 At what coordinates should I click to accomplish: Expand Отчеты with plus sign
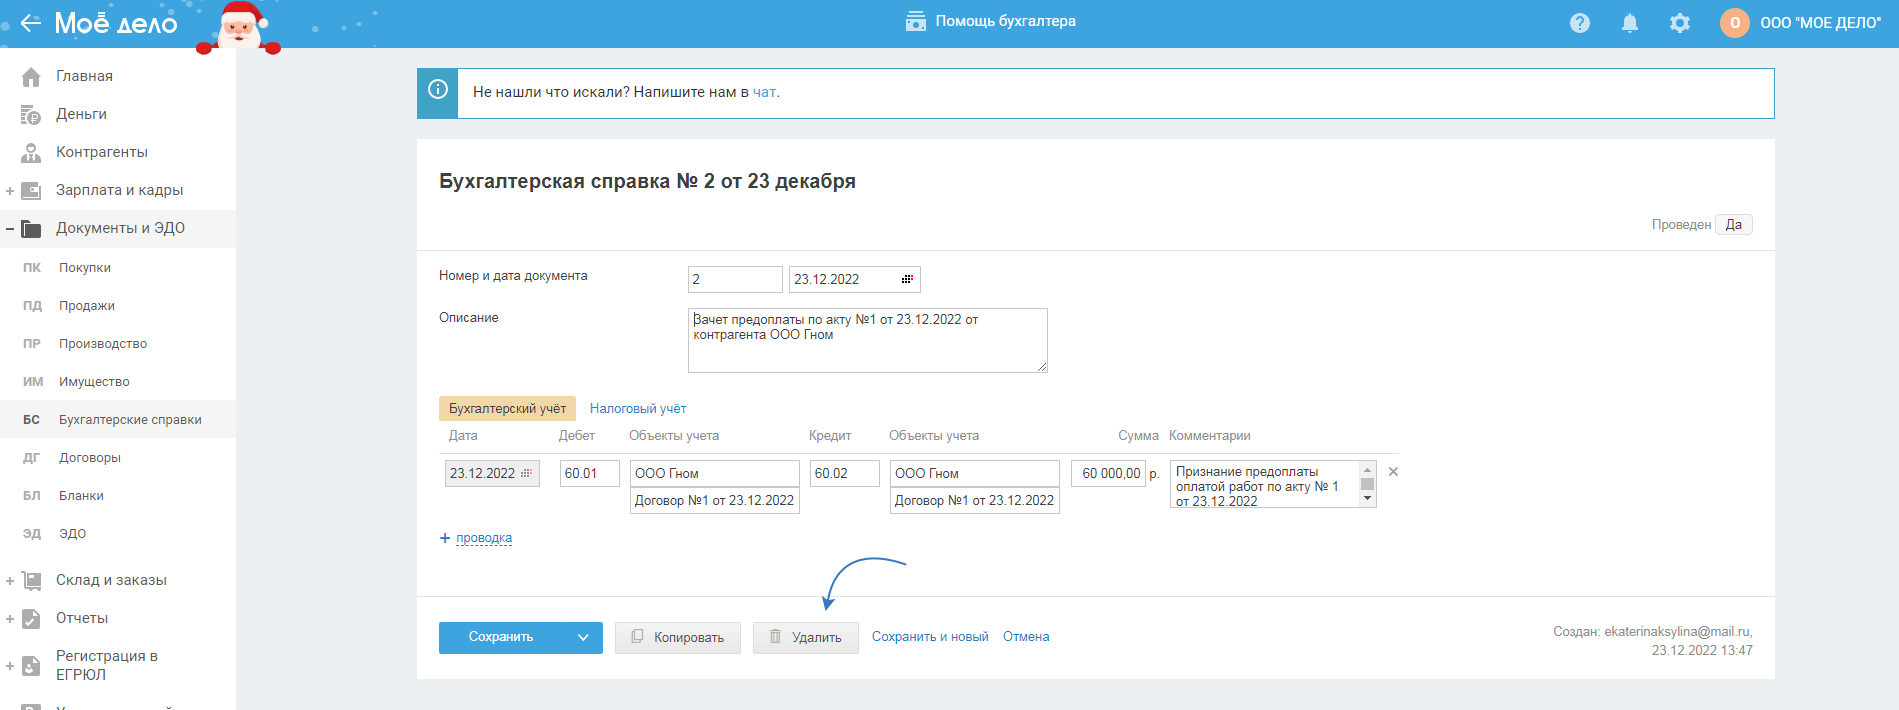click(10, 619)
